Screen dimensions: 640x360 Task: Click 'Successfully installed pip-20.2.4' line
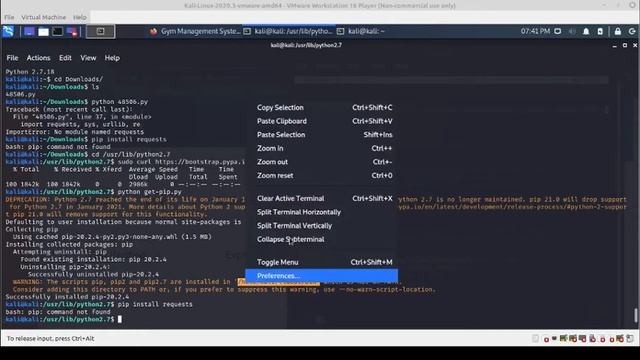67,297
